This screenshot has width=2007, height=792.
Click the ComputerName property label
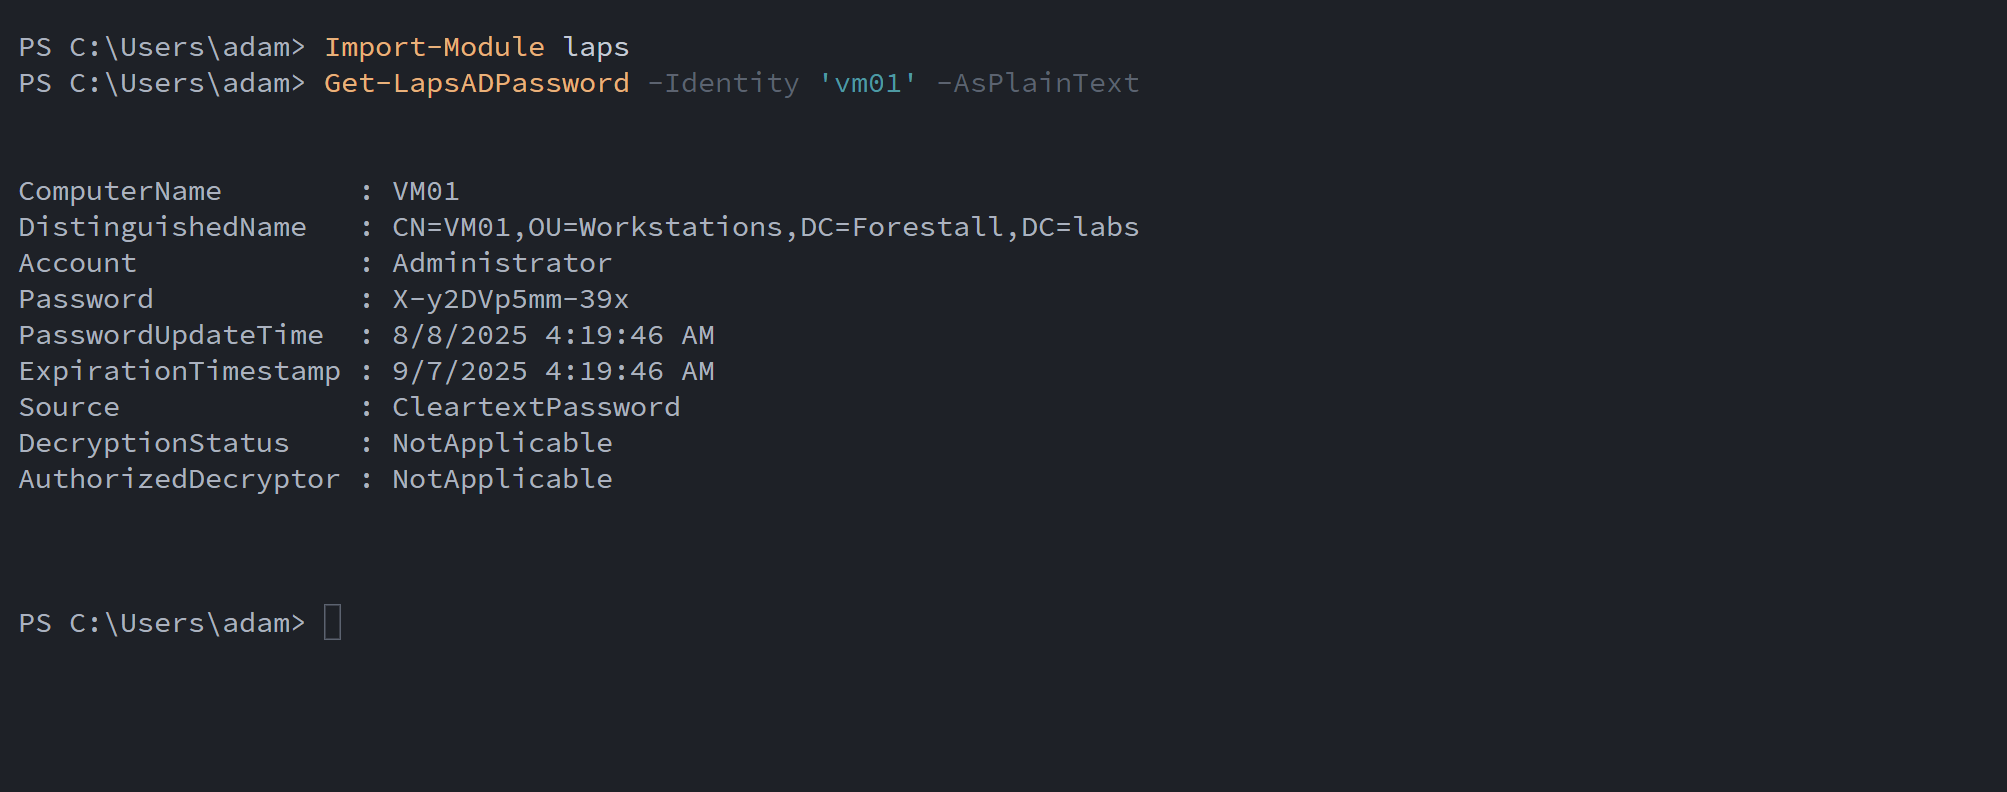click(x=120, y=191)
